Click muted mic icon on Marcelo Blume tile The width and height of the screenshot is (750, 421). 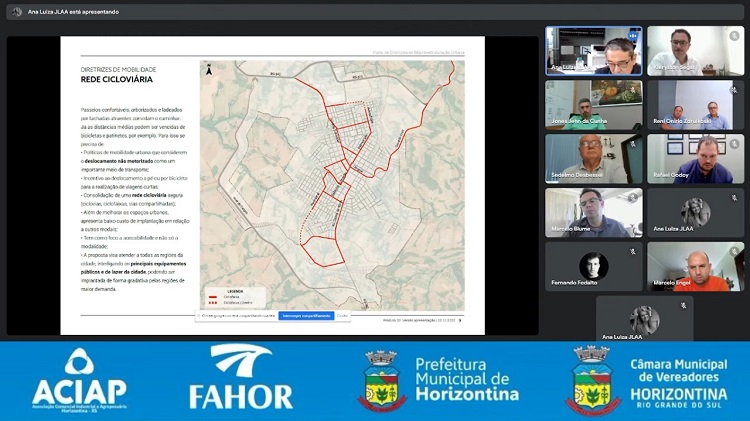click(x=634, y=196)
